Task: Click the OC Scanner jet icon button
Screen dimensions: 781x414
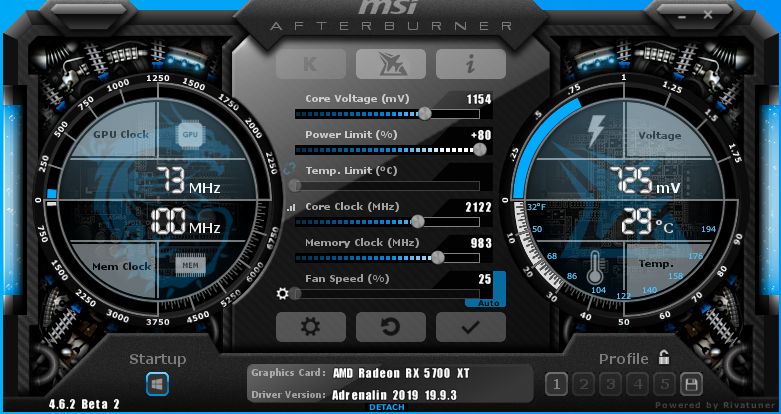Action: click(x=391, y=64)
